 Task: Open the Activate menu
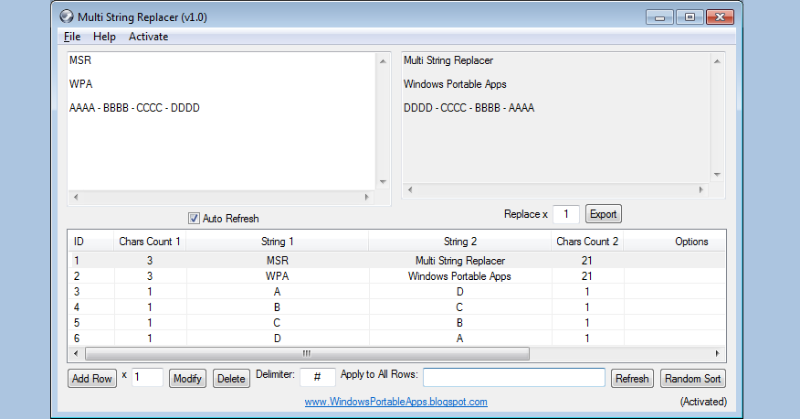coord(148,37)
